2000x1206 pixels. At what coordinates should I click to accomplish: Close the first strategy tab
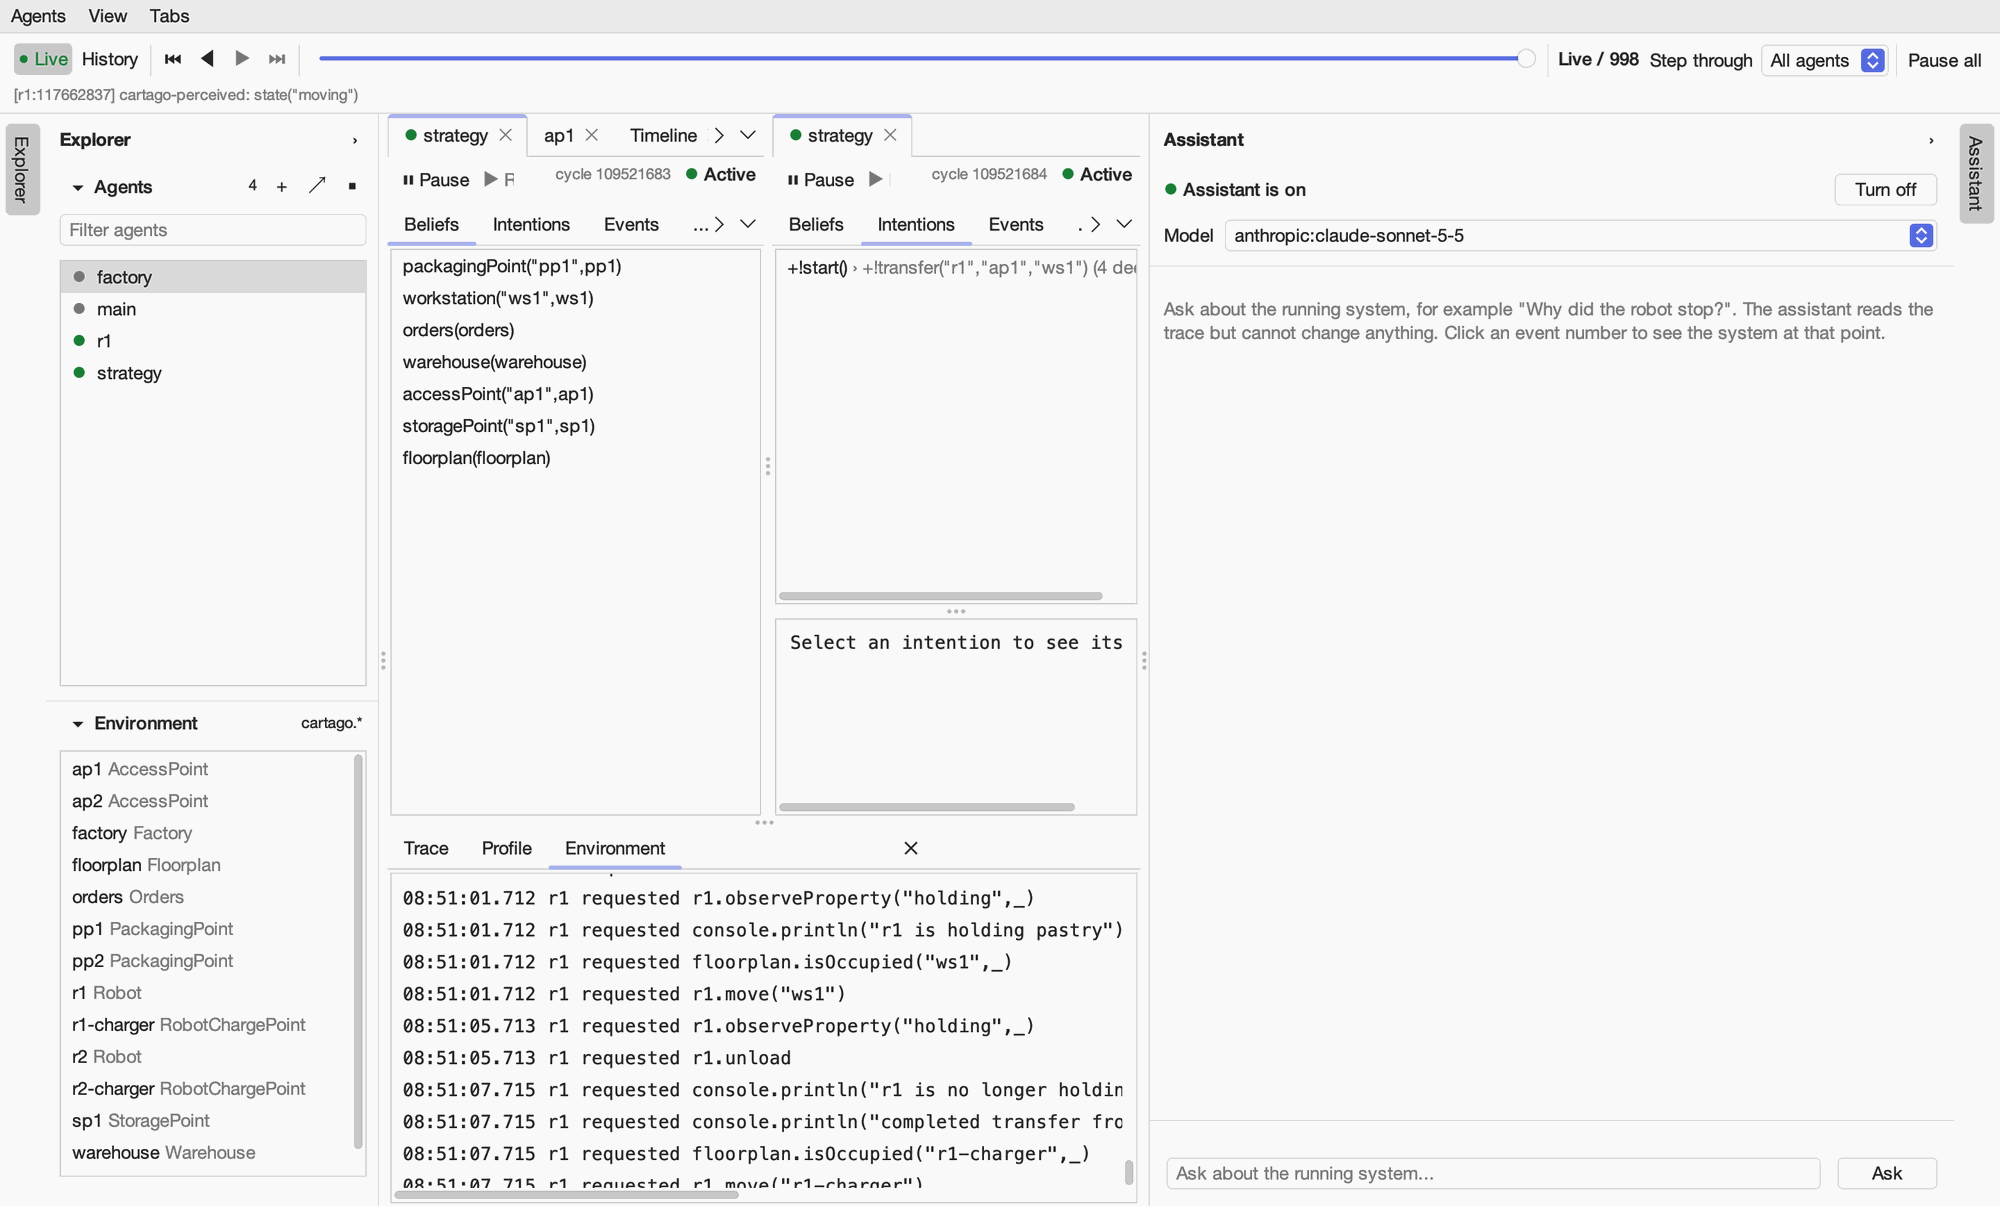(505, 135)
